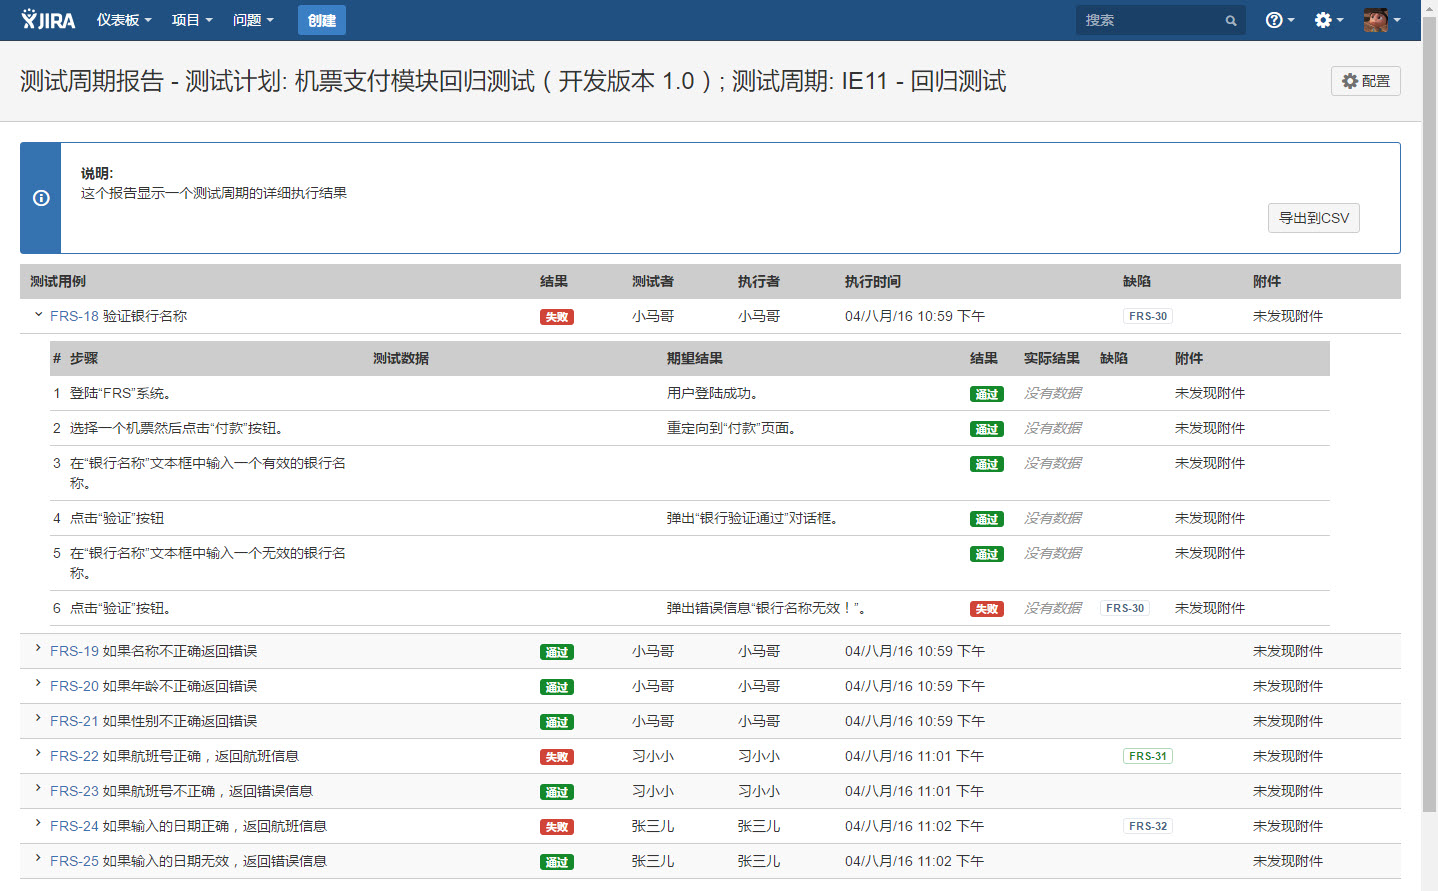Open the 仪表板 dropdown menu
The image size is (1438, 891).
click(124, 20)
